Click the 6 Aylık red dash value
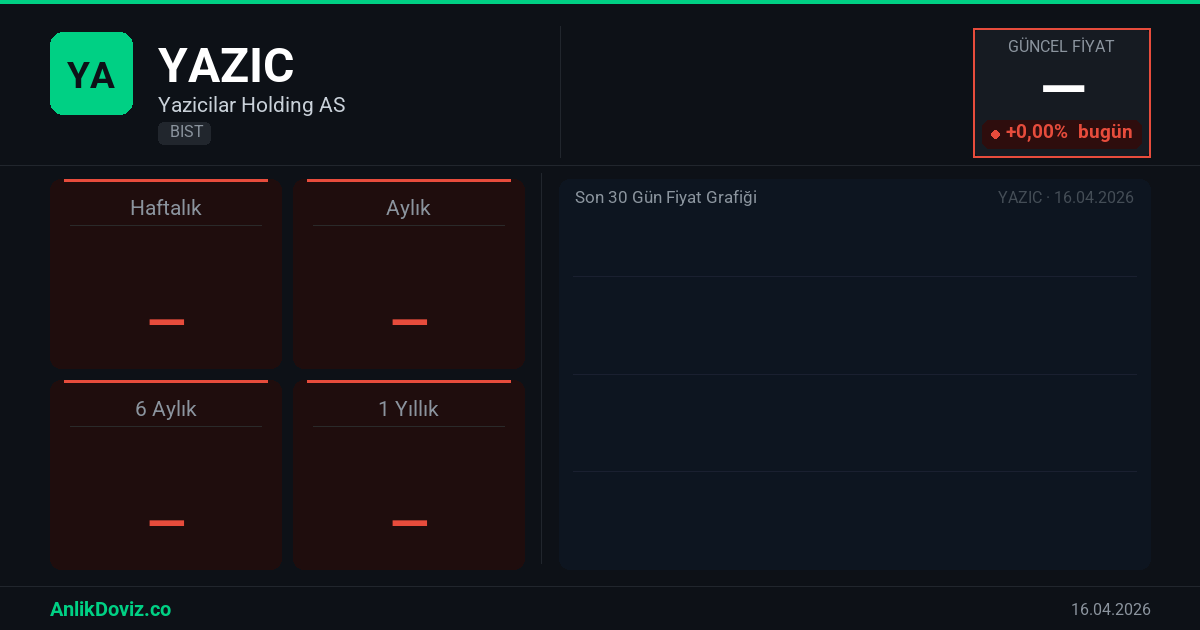The image size is (1200, 630). [x=166, y=523]
